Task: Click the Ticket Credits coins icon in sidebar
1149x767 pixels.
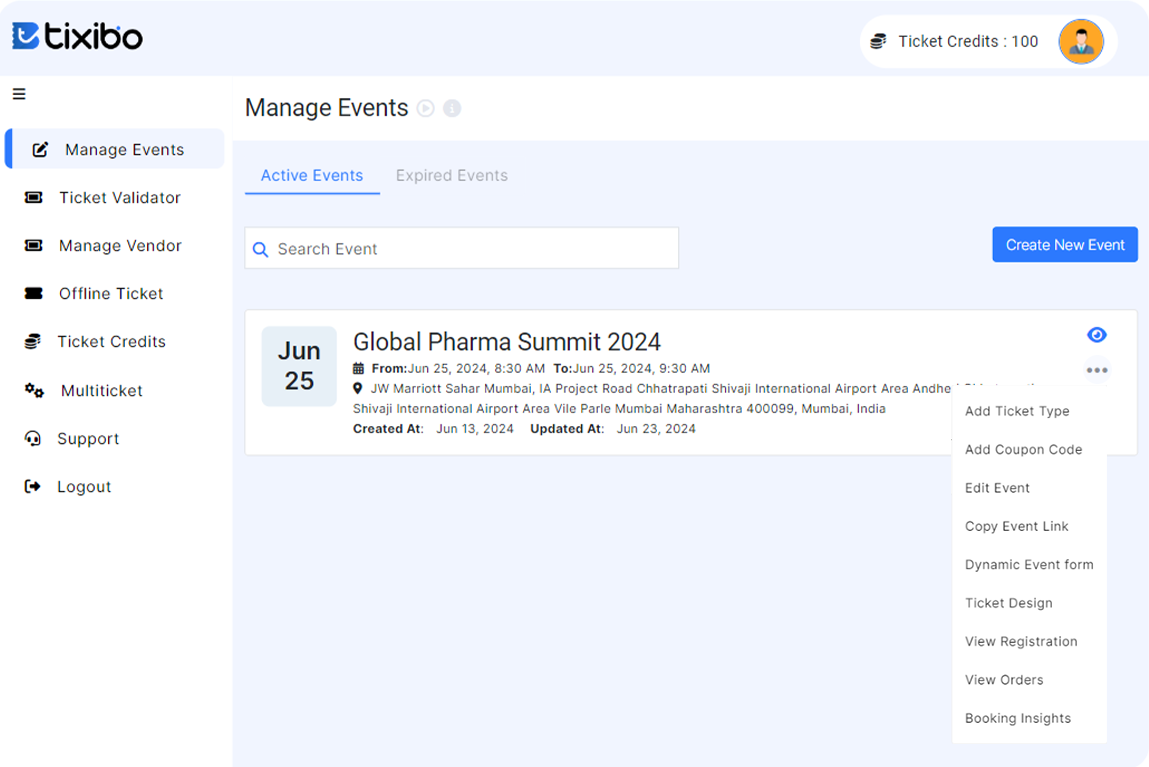Action: [x=33, y=342]
